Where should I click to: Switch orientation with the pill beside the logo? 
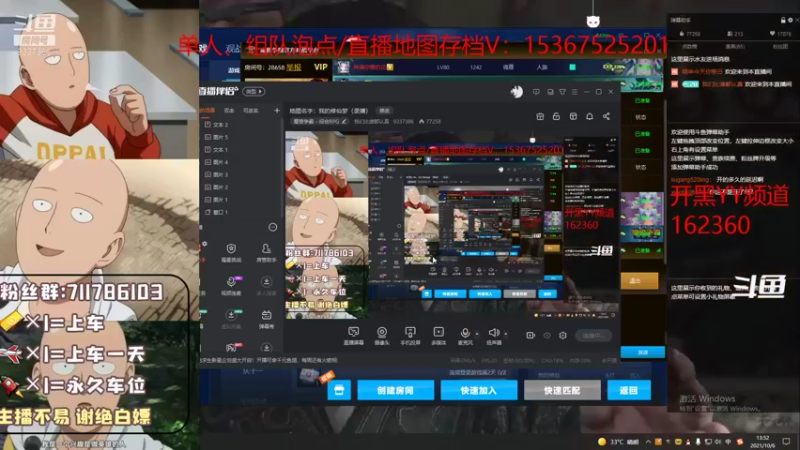point(254,91)
